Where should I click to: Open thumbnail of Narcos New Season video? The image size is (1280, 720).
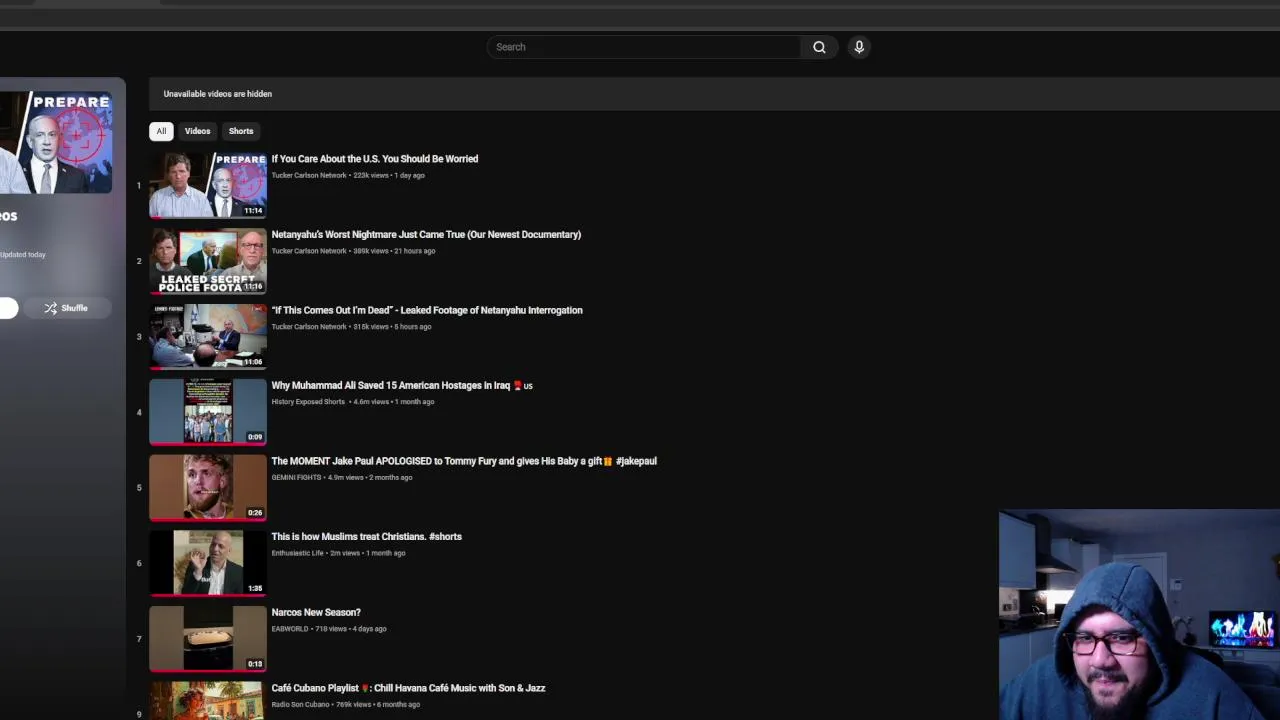(x=208, y=639)
